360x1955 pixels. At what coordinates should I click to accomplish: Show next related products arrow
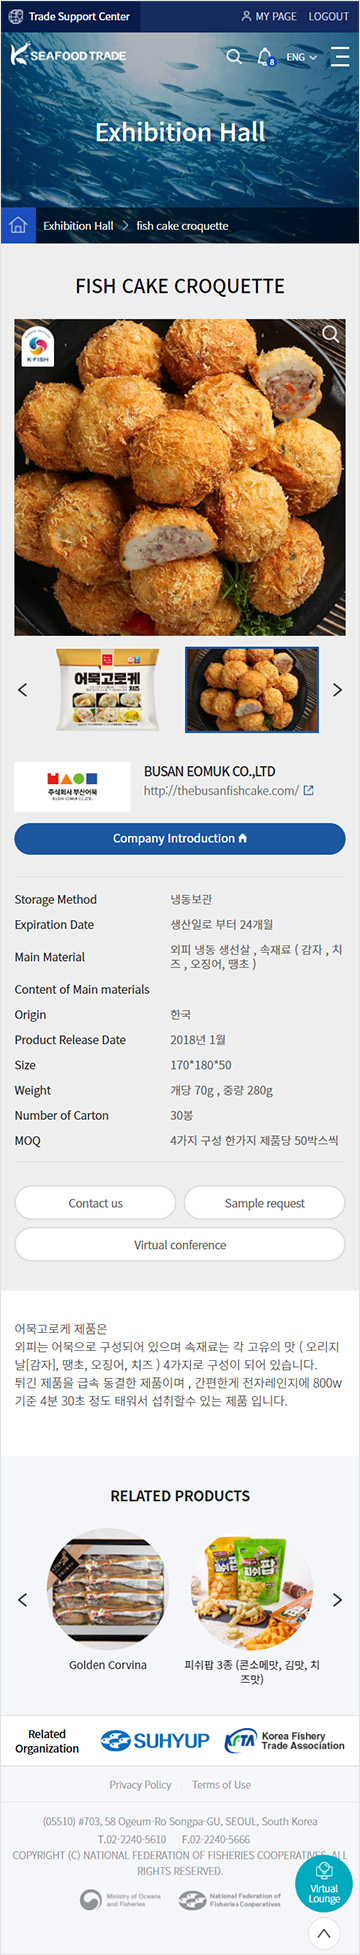click(337, 1600)
